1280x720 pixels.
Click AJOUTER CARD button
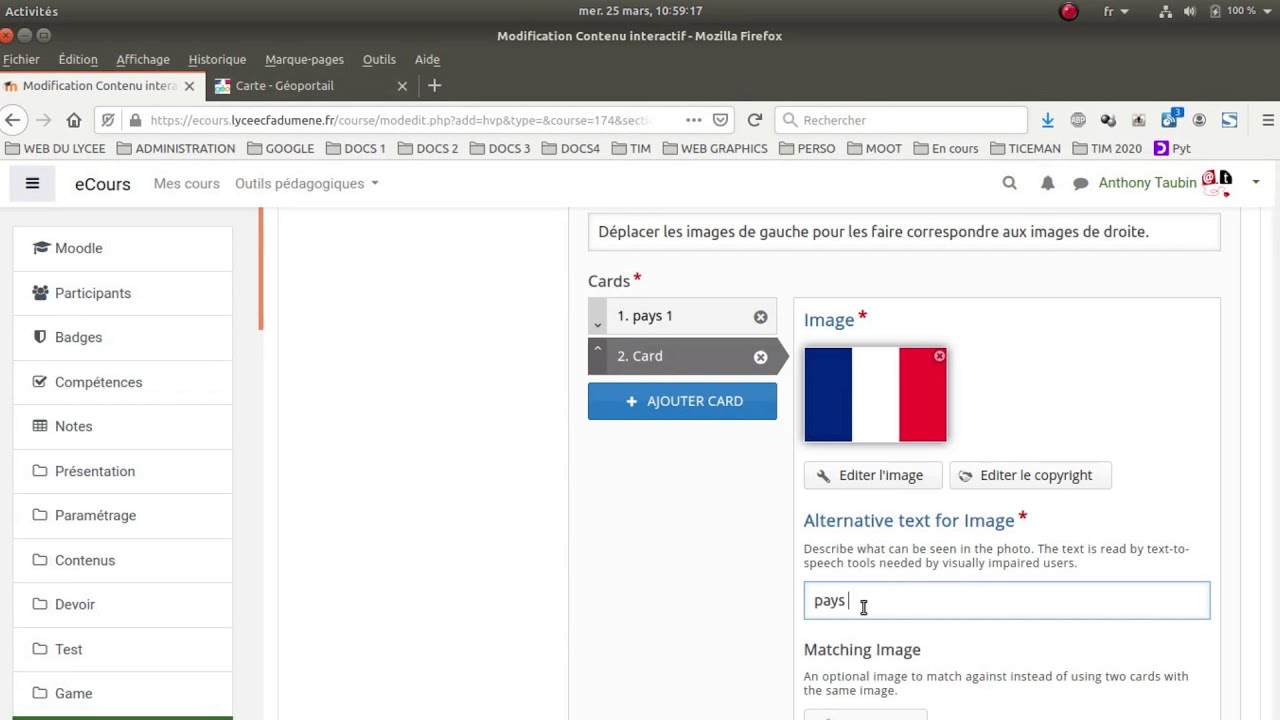[682, 401]
